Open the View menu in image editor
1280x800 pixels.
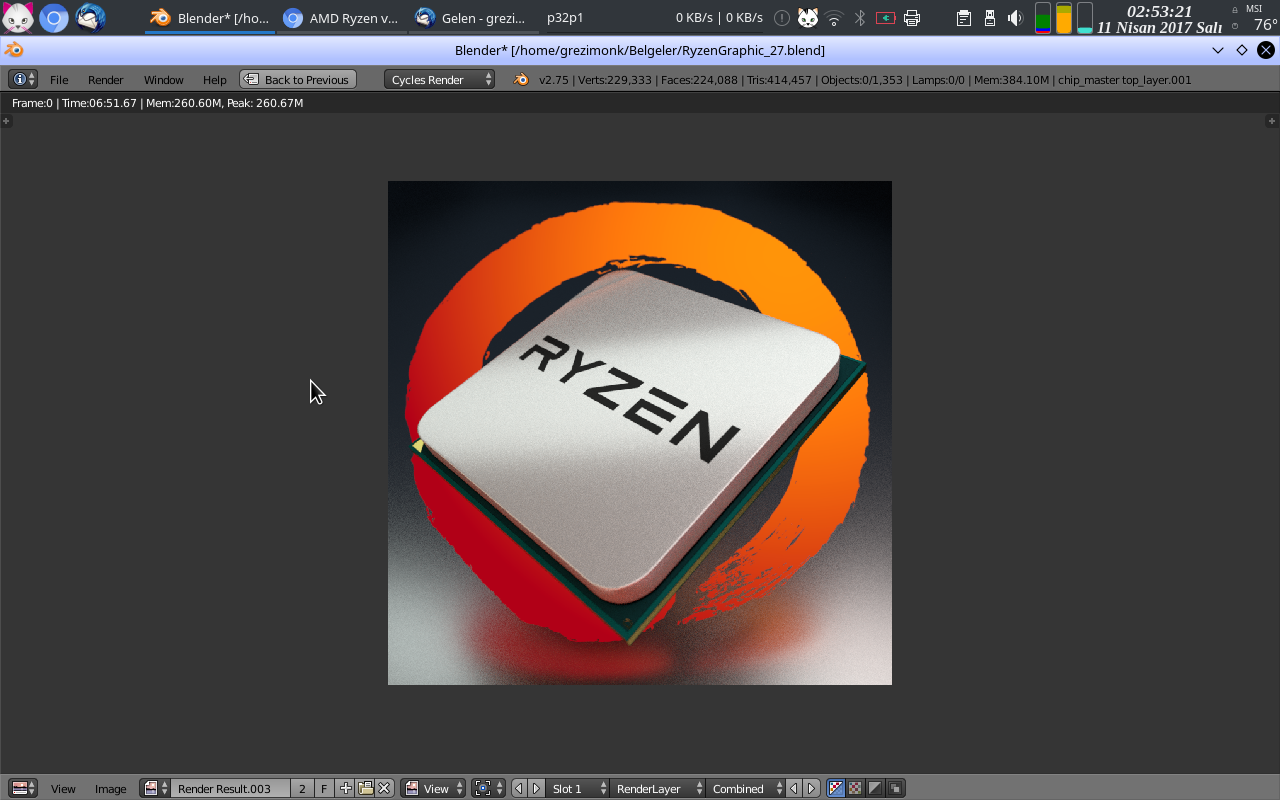[x=63, y=789]
